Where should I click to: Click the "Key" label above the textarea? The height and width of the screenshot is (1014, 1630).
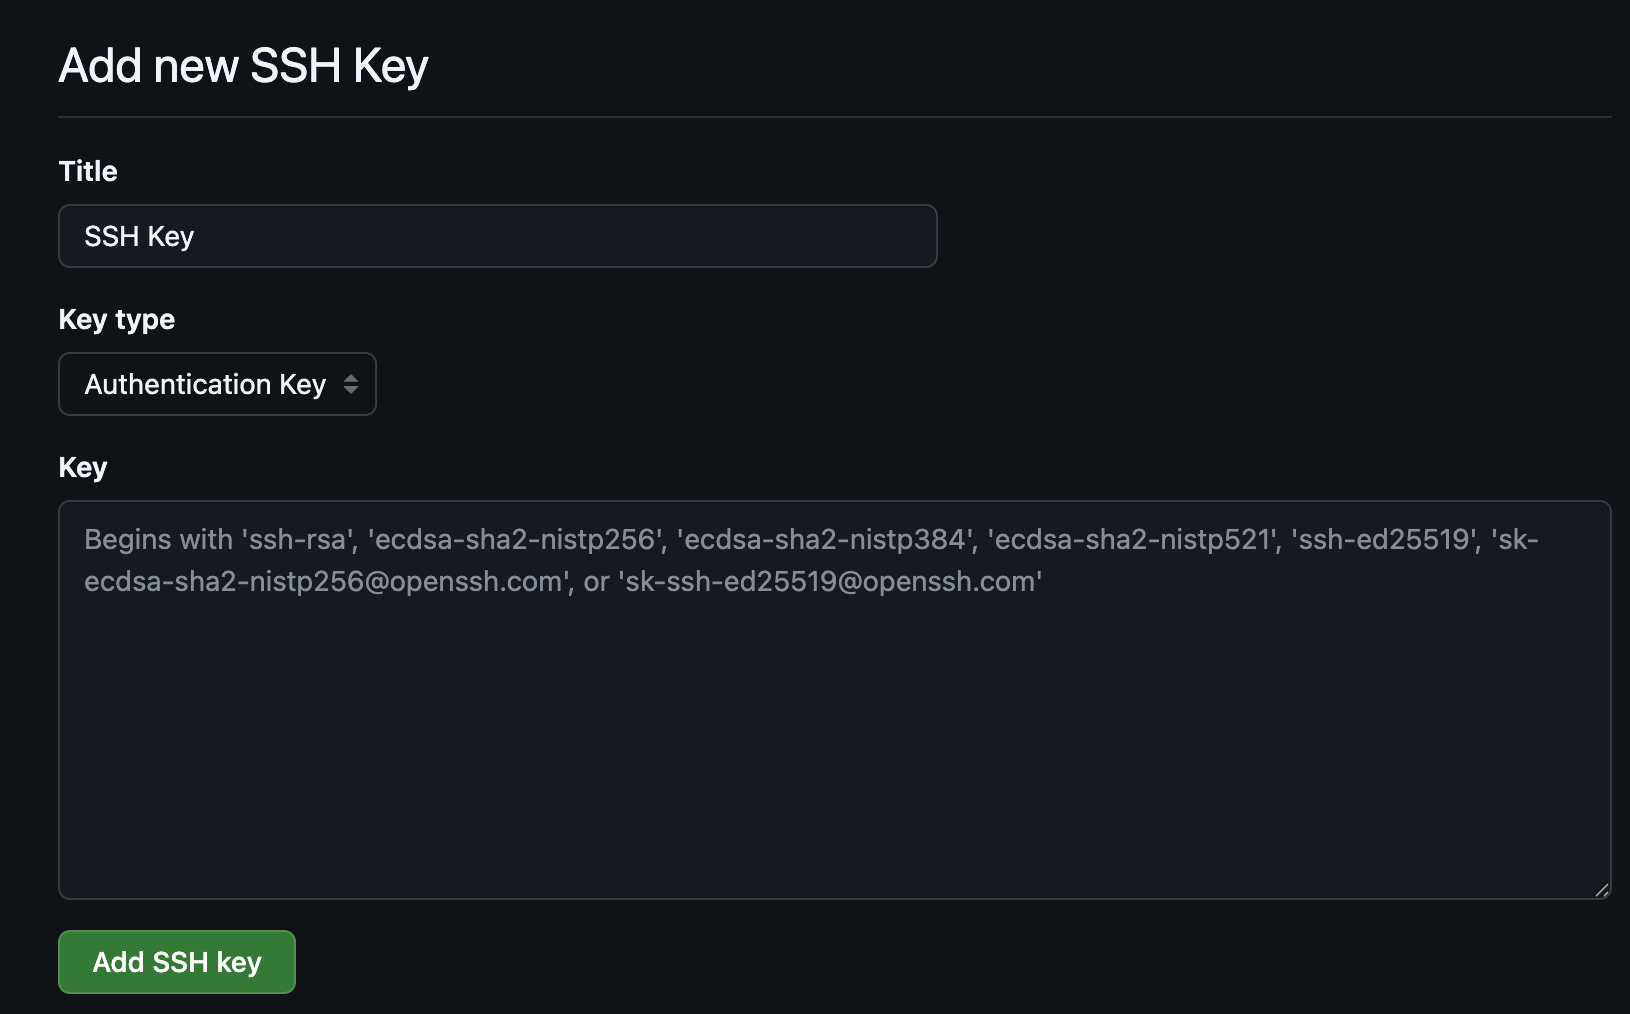pyautogui.click(x=83, y=467)
